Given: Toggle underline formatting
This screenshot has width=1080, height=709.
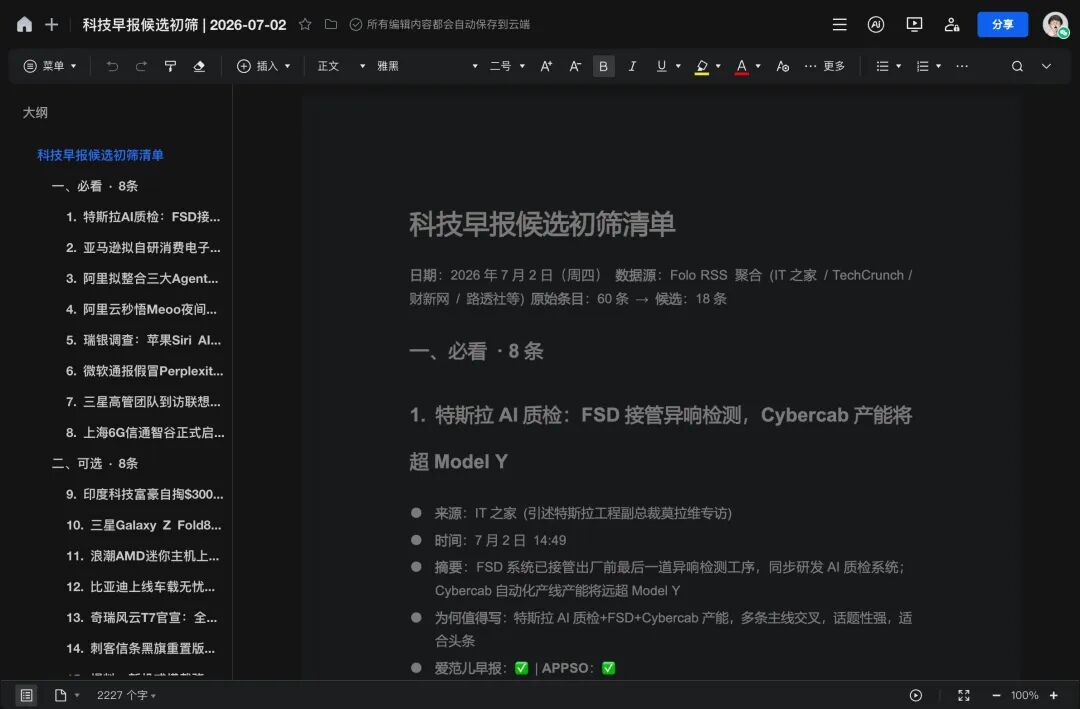Looking at the screenshot, I should click(661, 66).
